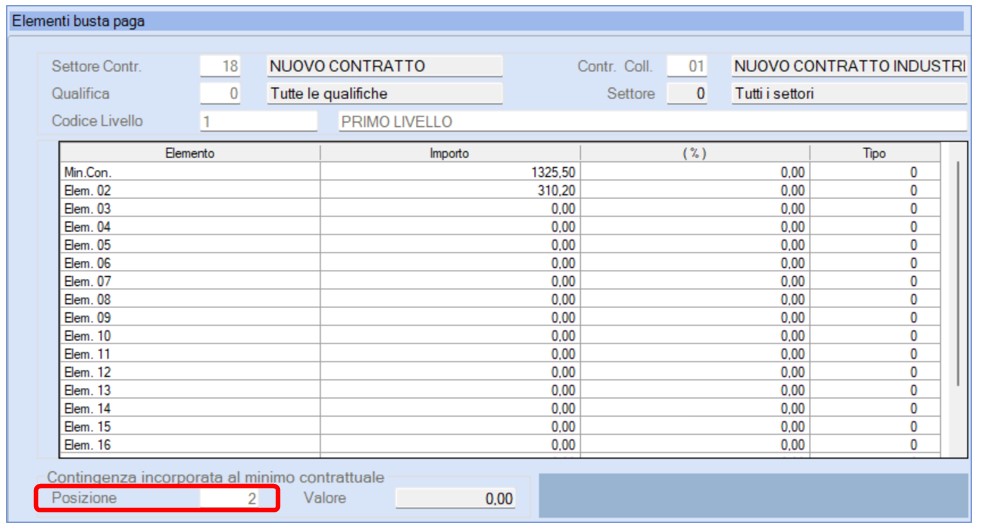
Task: Click the Importo cell of Elem. 13
Action: [x=450, y=390]
